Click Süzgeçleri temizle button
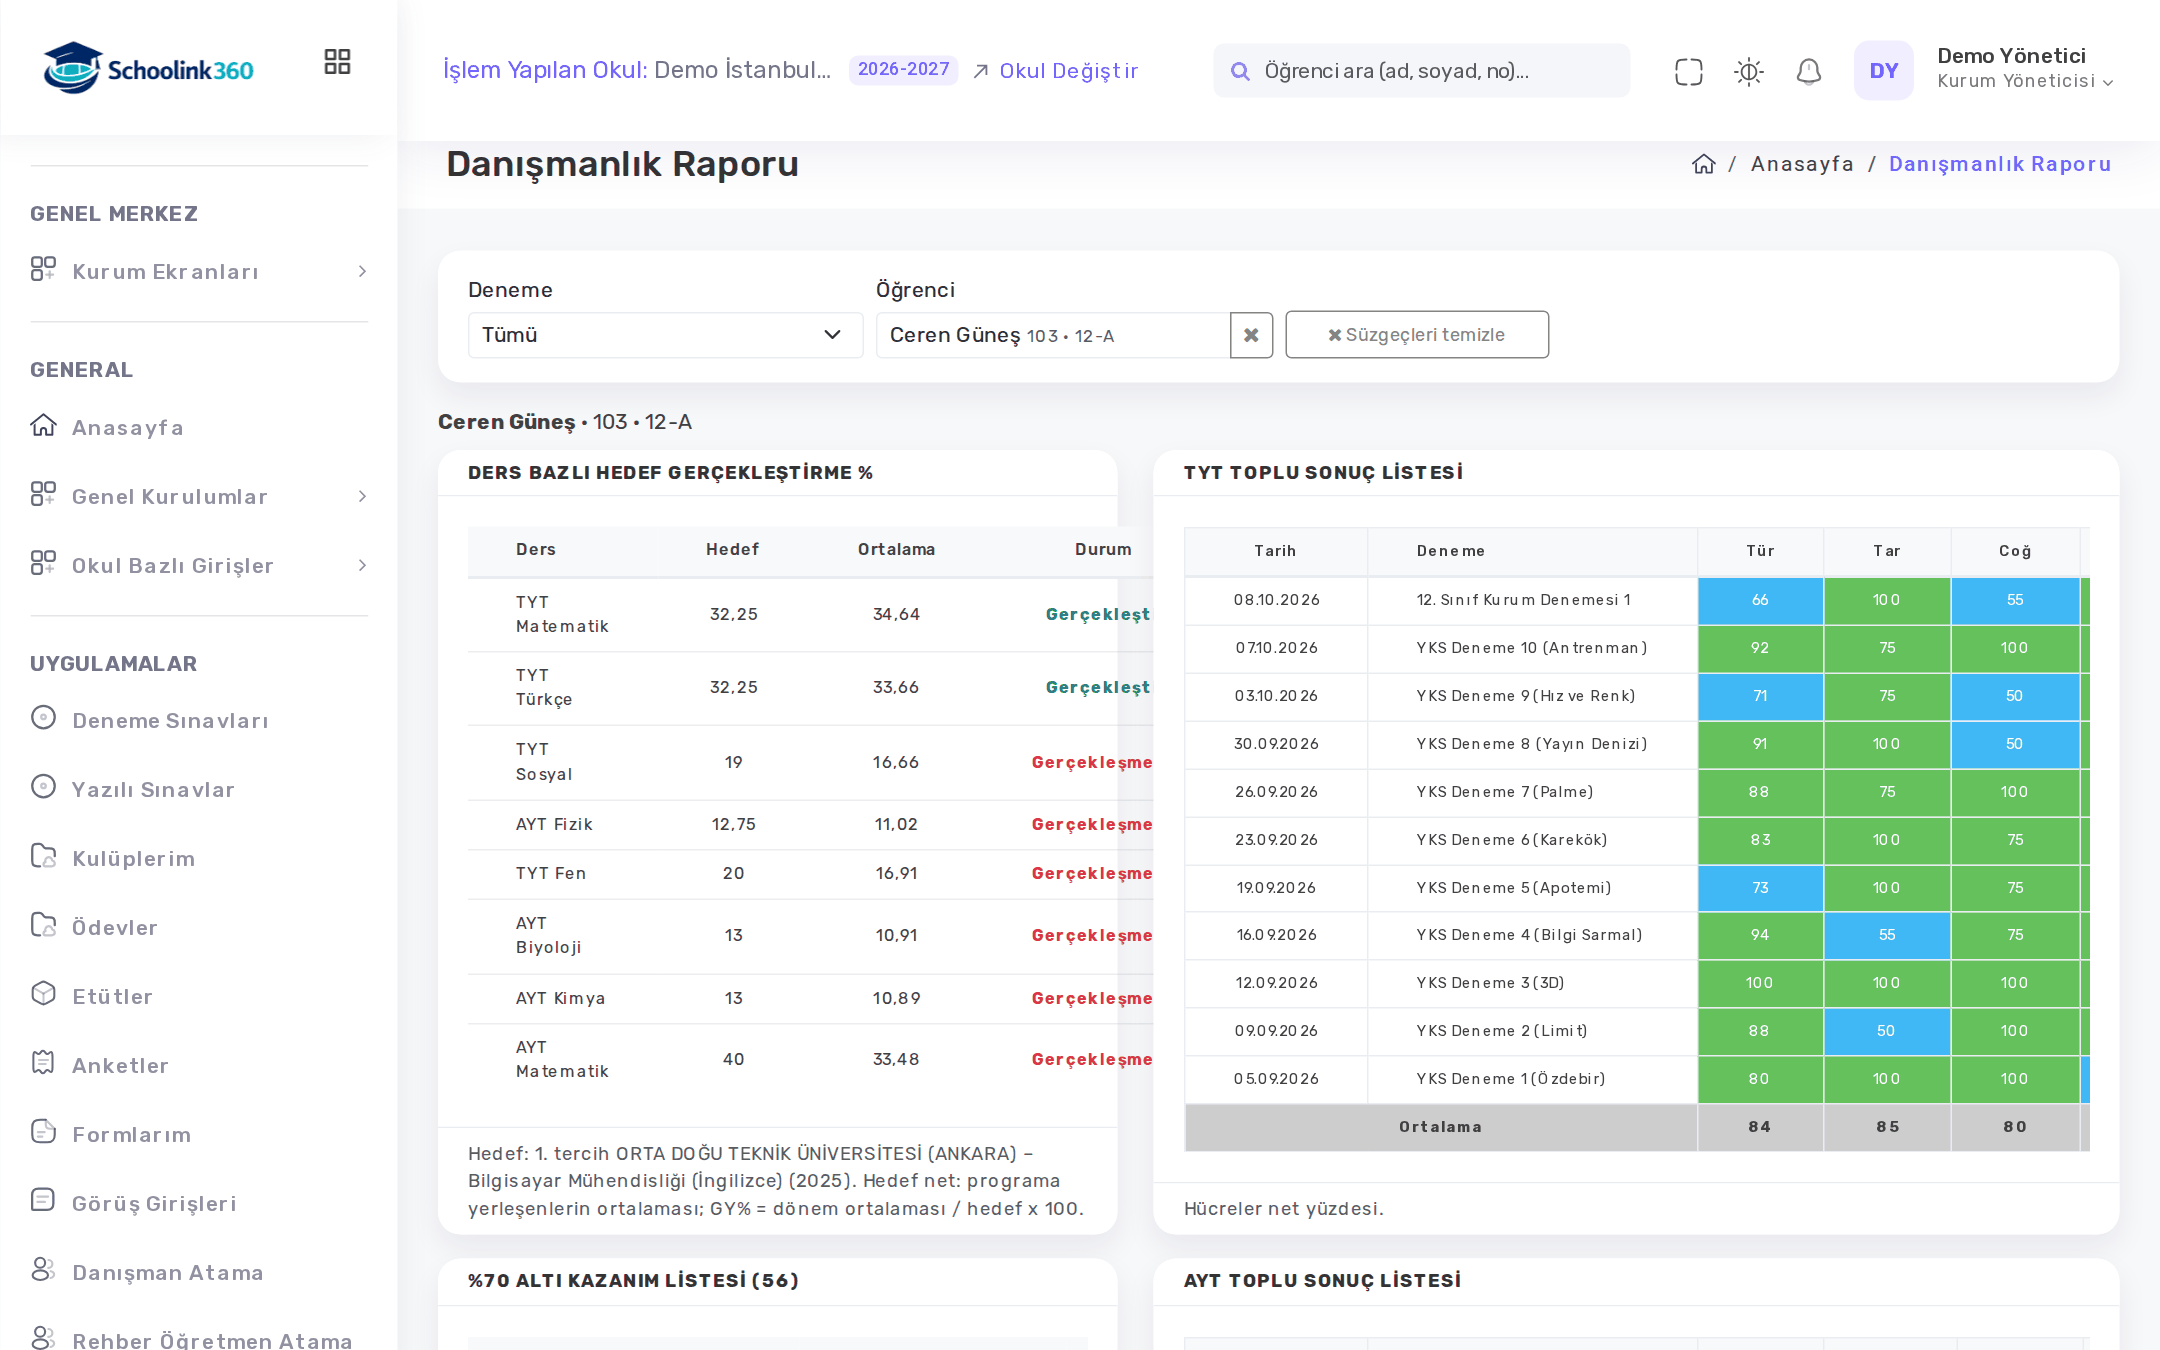The image size is (2160, 1350). pyautogui.click(x=1416, y=335)
